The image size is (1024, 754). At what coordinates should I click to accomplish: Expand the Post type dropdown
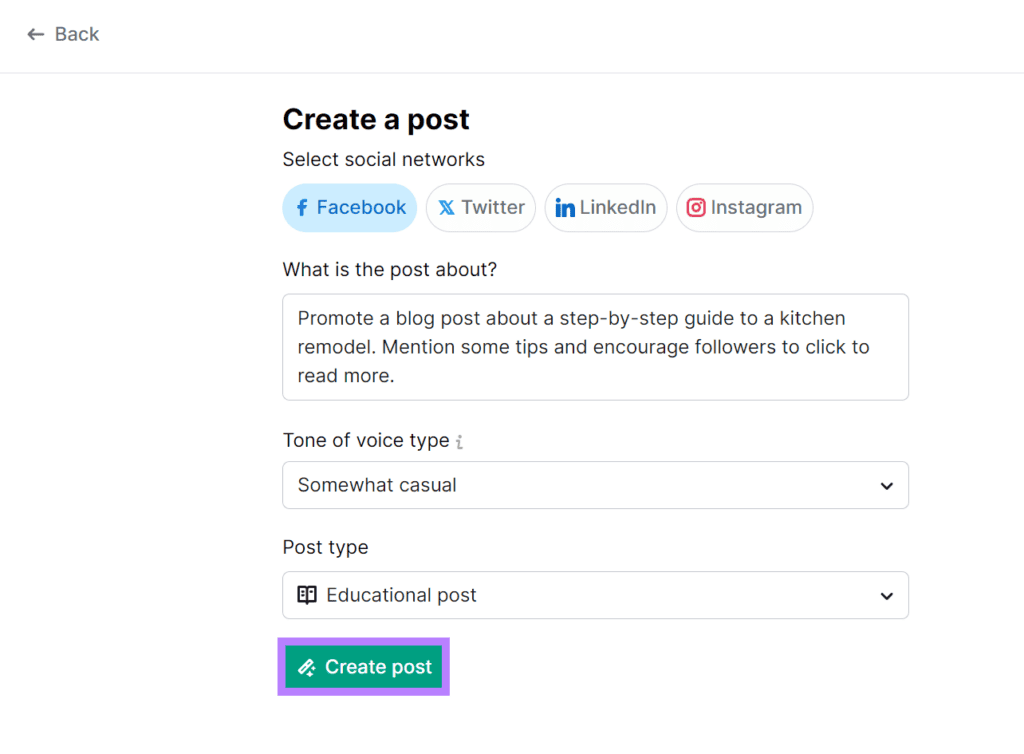[595, 595]
